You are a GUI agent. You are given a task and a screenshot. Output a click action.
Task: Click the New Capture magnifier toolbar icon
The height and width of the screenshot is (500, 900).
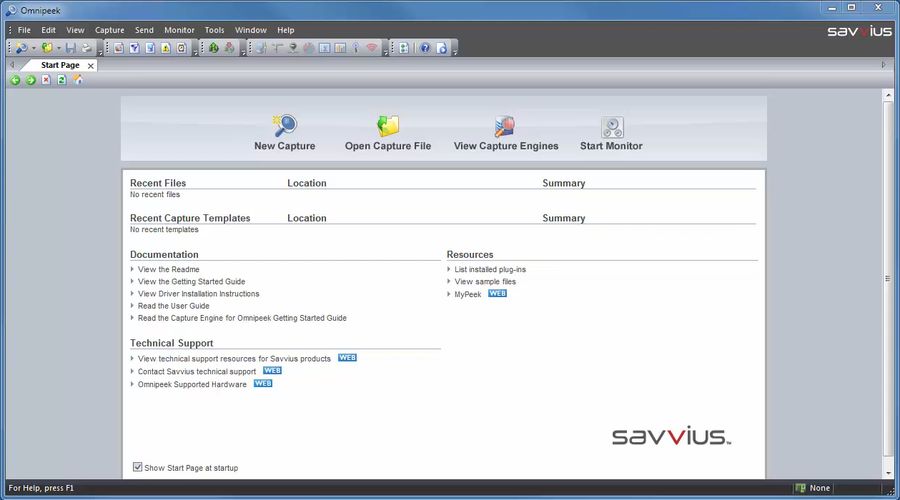coord(21,48)
